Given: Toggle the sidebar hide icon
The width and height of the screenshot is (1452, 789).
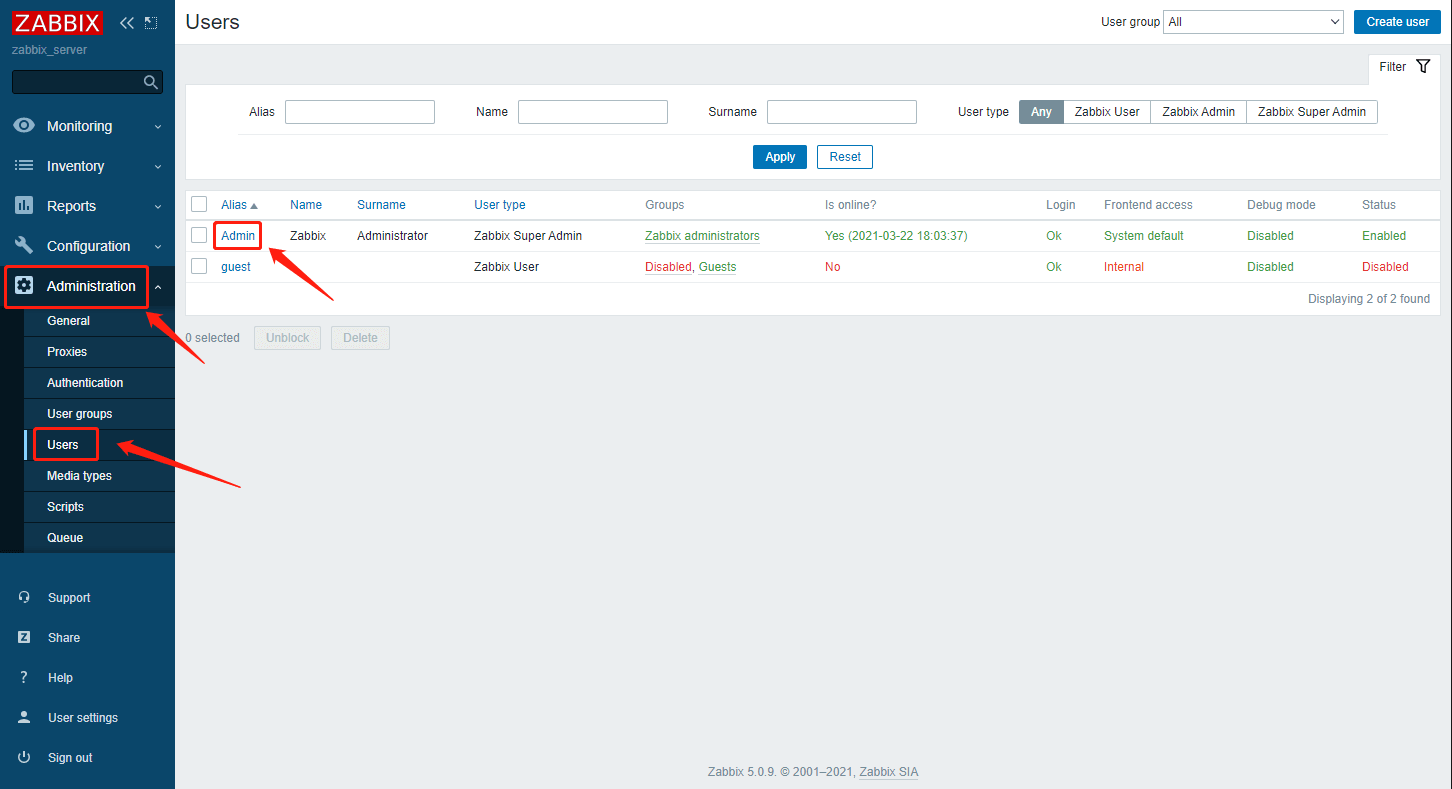Looking at the screenshot, I should pyautogui.click(x=151, y=23).
